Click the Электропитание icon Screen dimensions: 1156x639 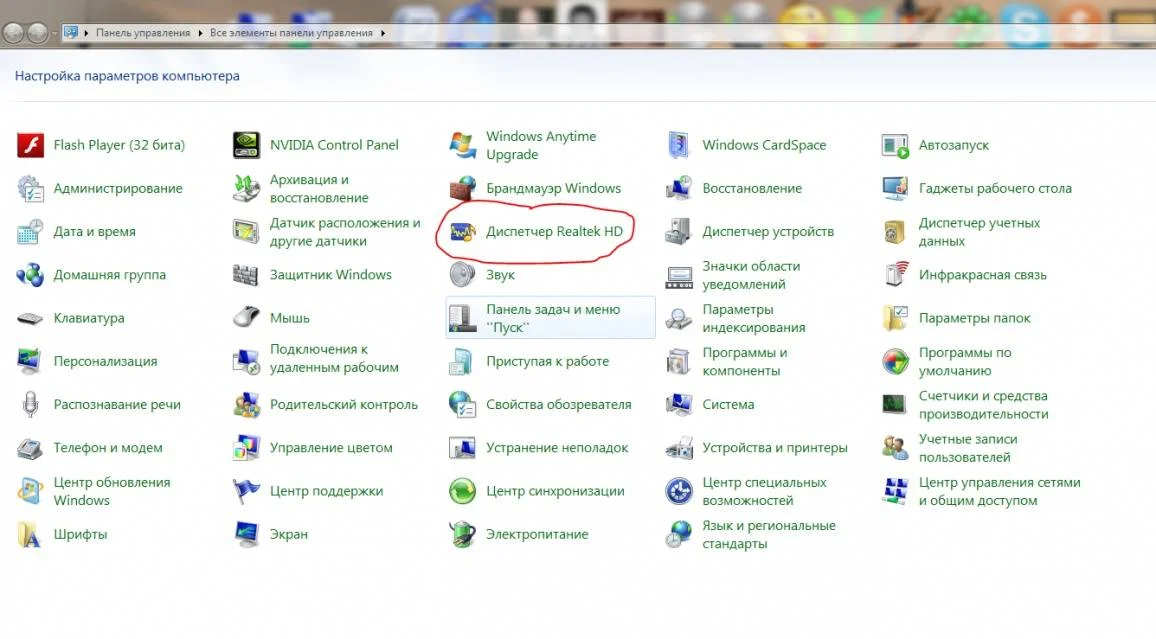point(463,534)
